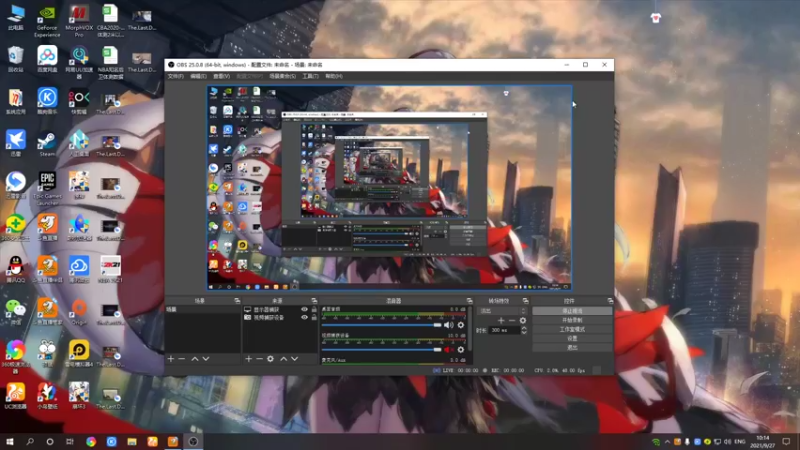Remove the transition with the Transitions minus icon
The width and height of the screenshot is (800, 450).
click(x=512, y=320)
